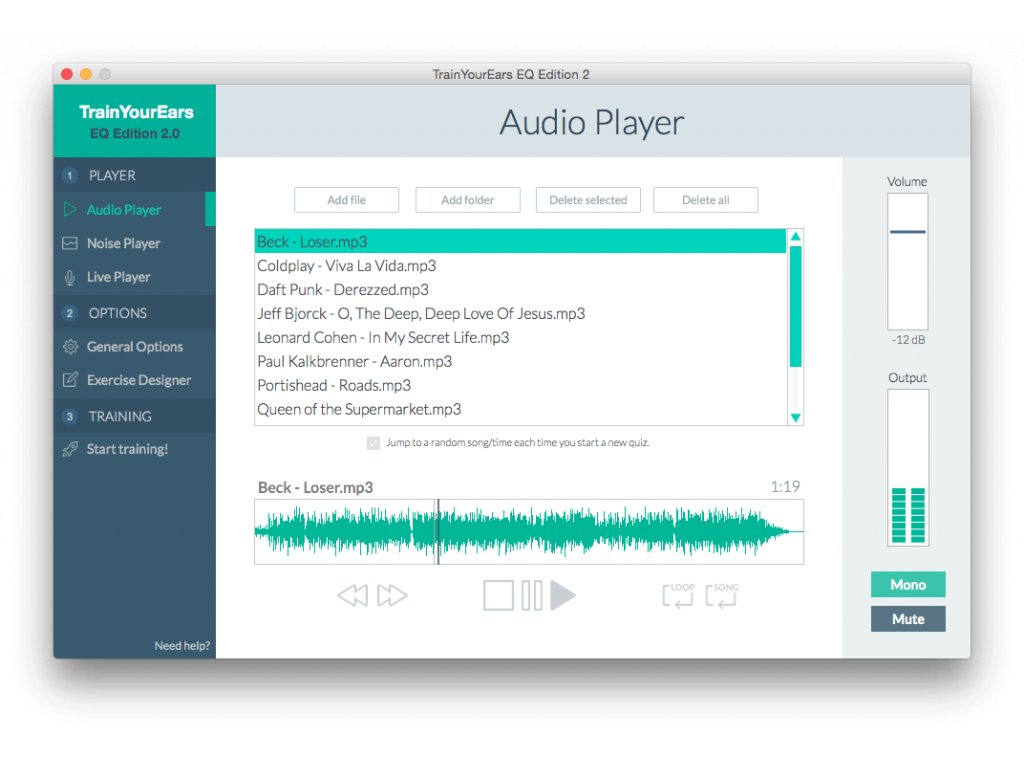
Task: Open the Audio Player section label
Action: coord(124,210)
